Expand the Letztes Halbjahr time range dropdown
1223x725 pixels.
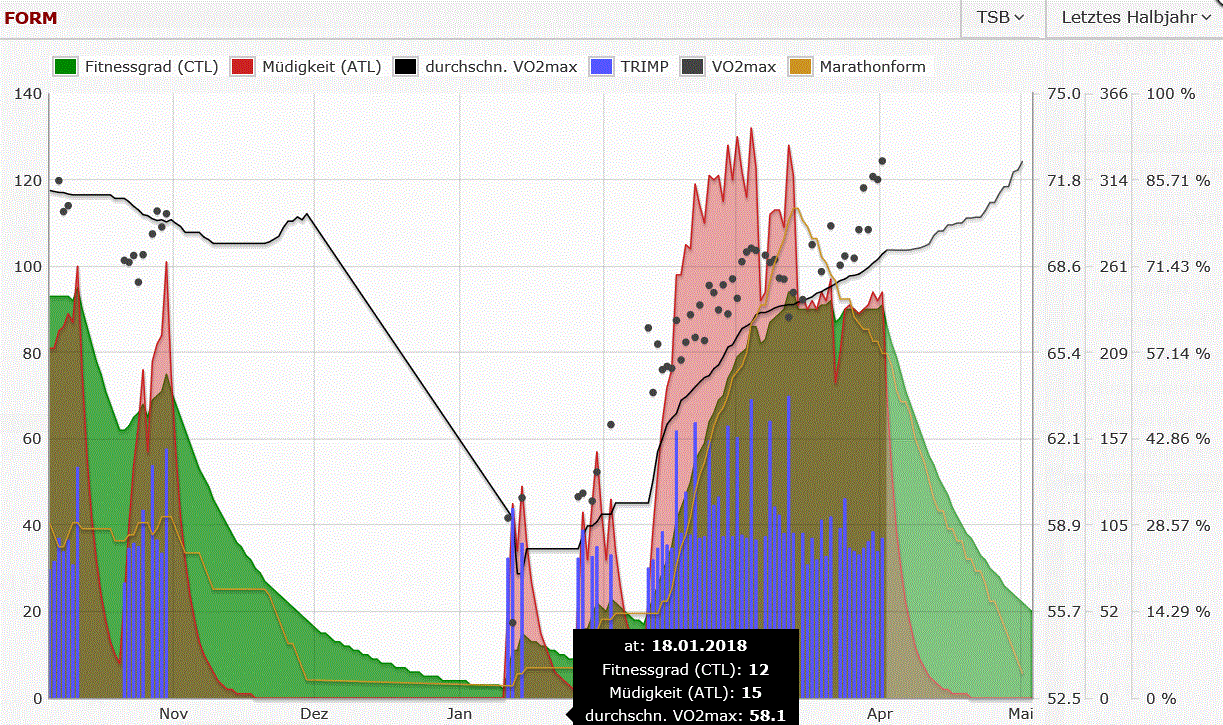click(x=1134, y=17)
